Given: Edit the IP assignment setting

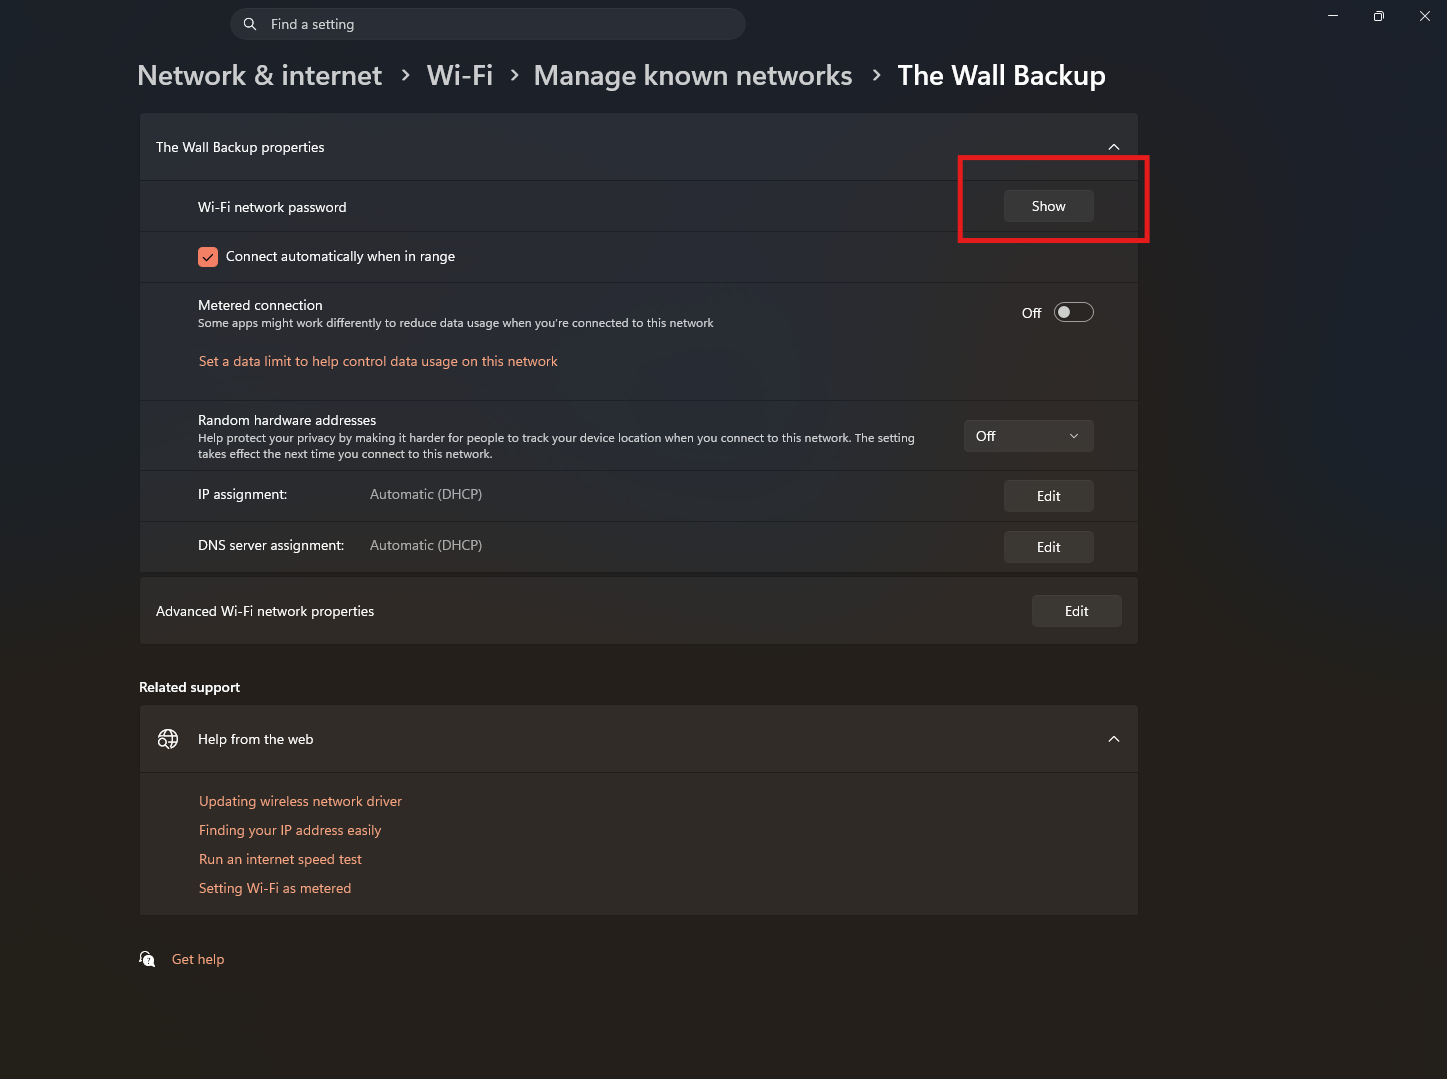Looking at the screenshot, I should coord(1049,496).
